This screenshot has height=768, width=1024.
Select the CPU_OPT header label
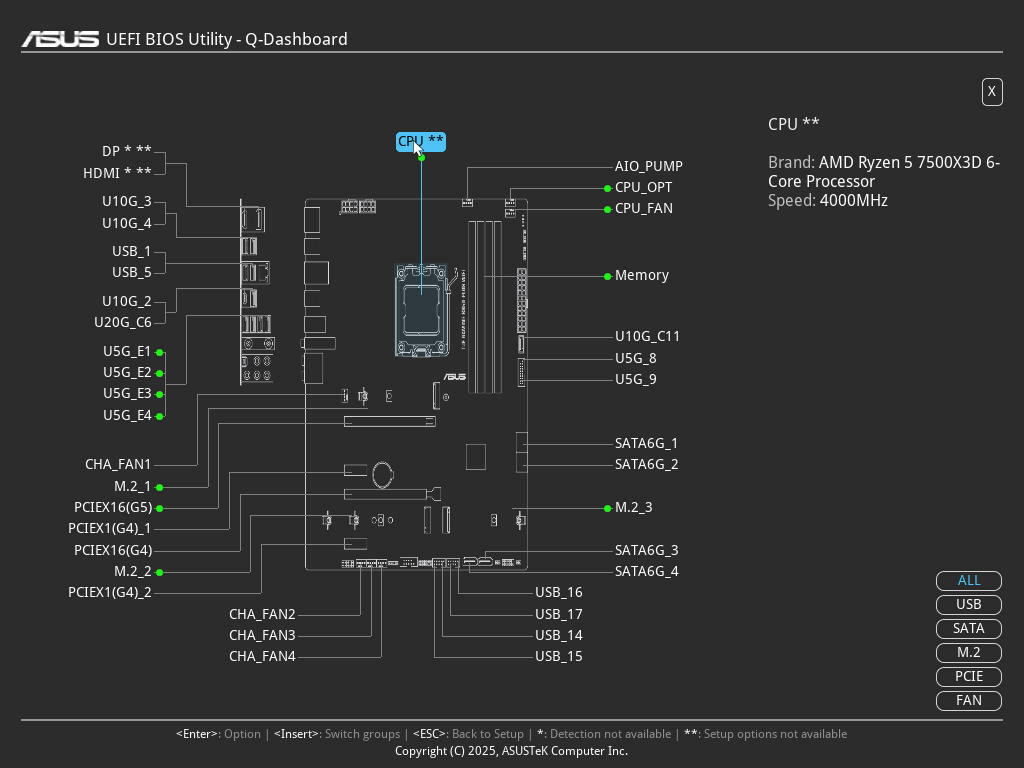pyautogui.click(x=643, y=188)
